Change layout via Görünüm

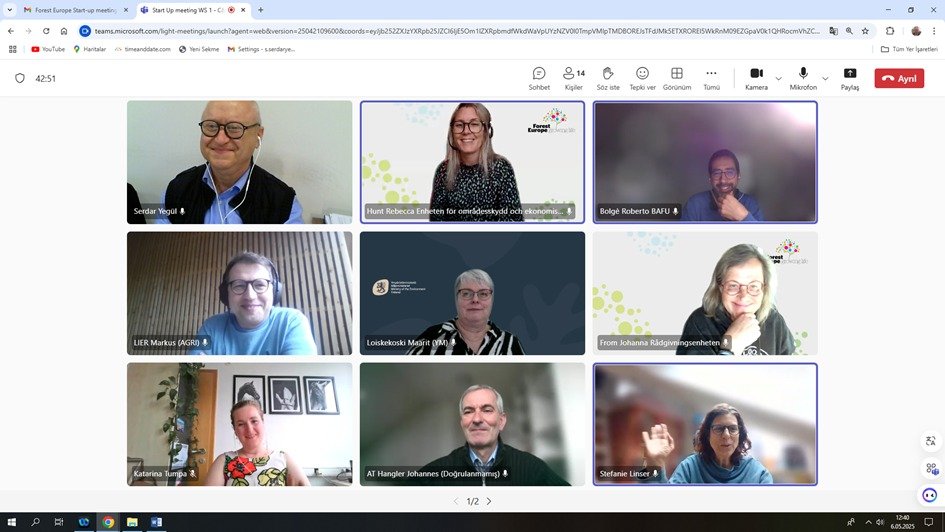click(677, 79)
